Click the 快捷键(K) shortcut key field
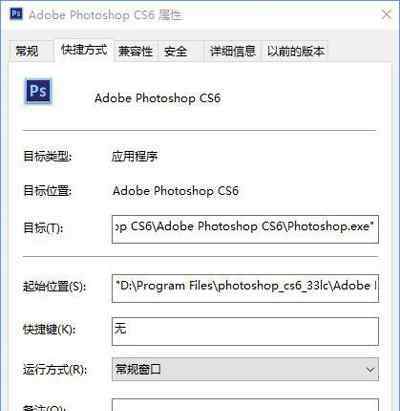The image size is (400, 411). click(x=245, y=331)
